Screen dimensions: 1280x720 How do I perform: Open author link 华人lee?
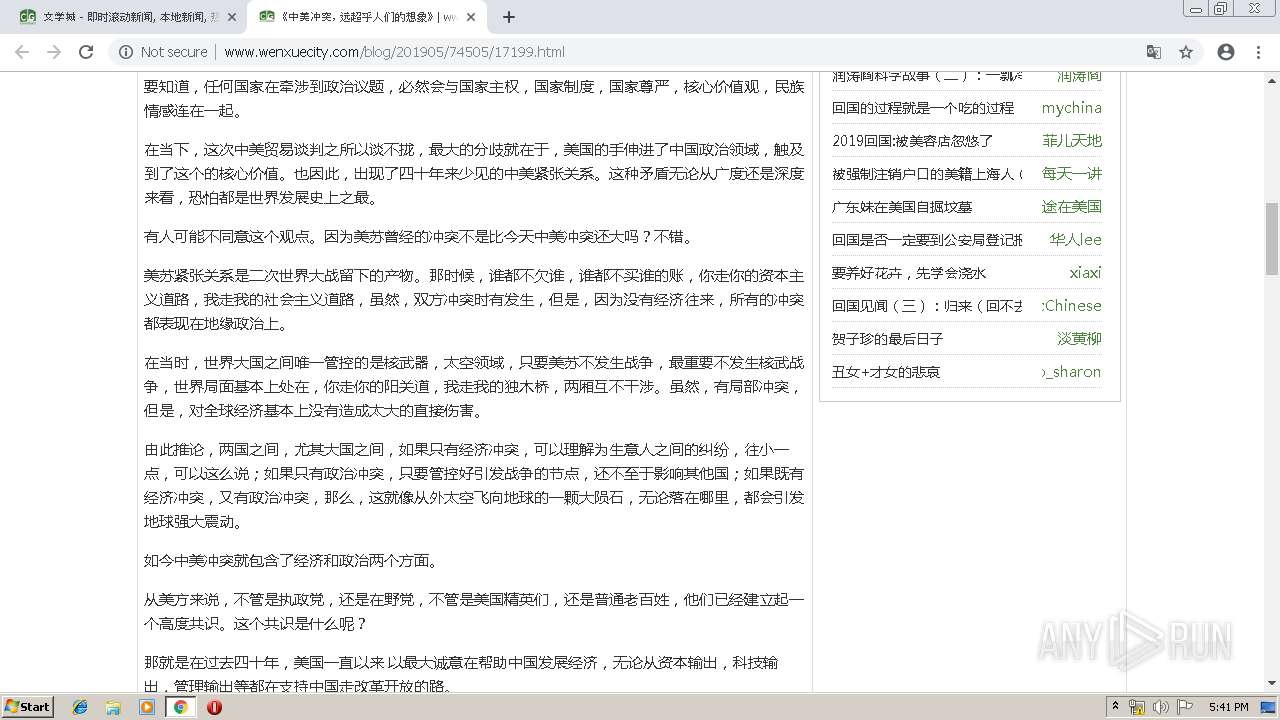click(x=1075, y=240)
